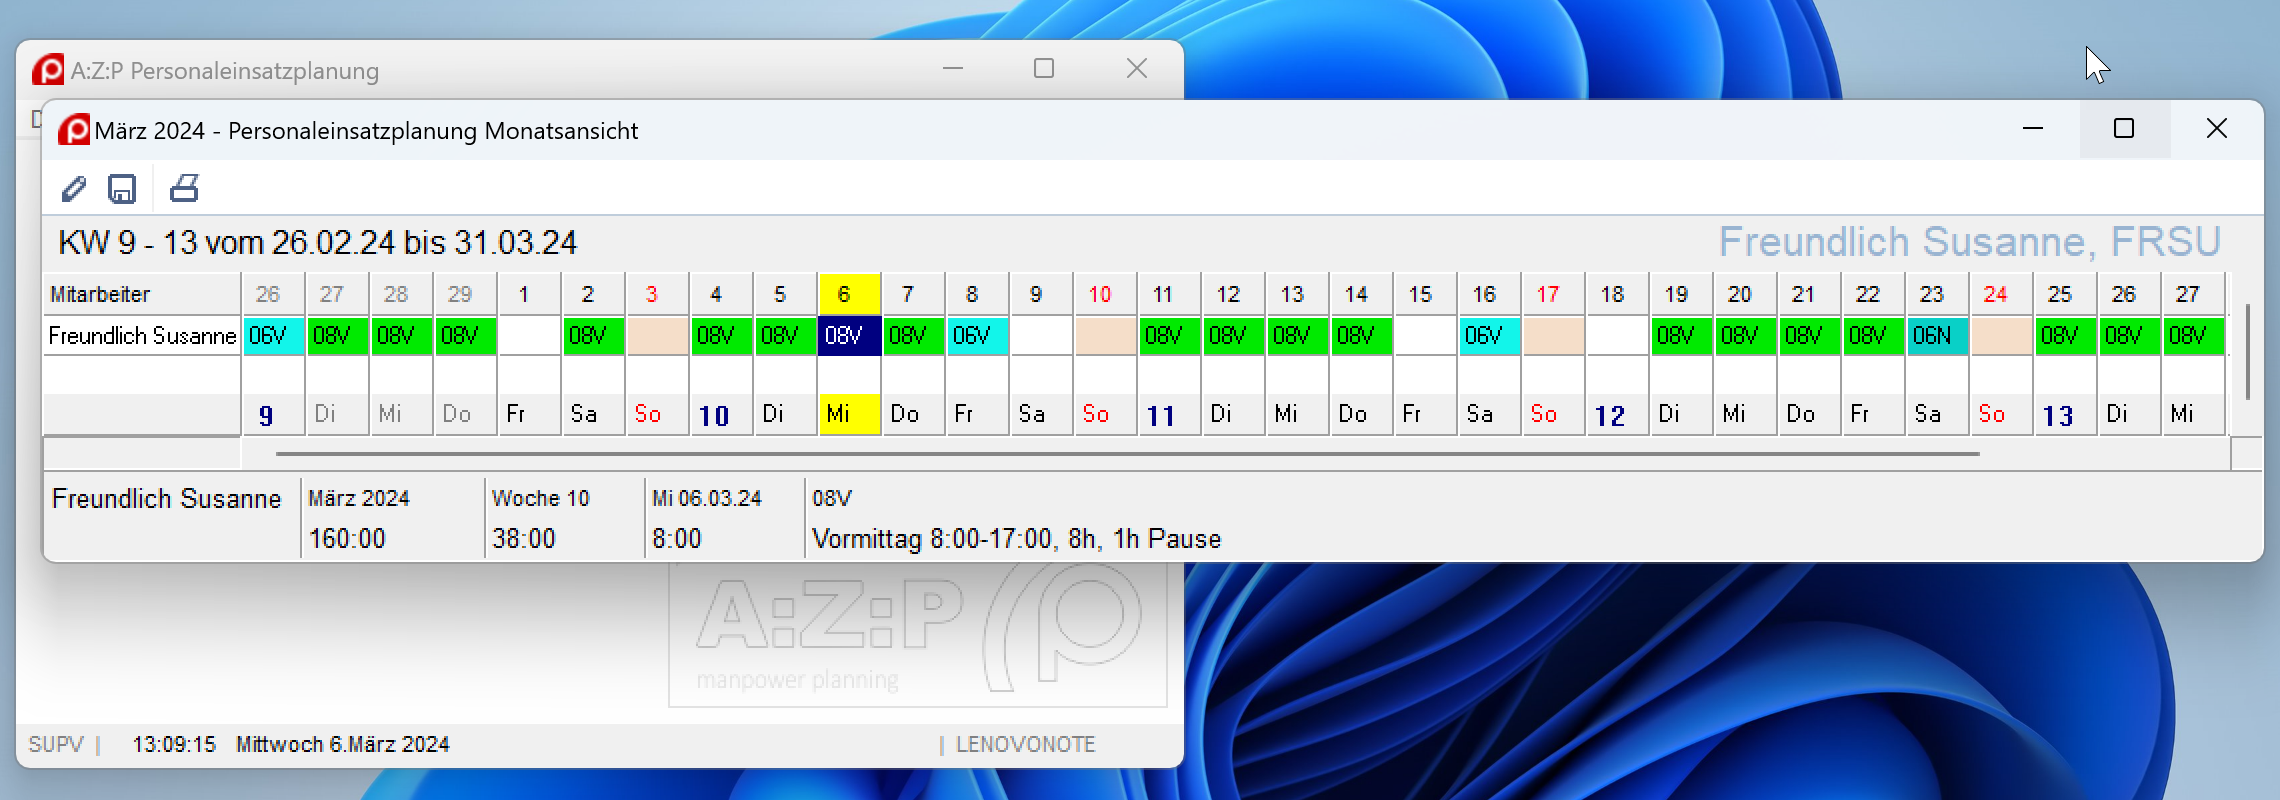Minimize the Monatsansicht window

click(x=2033, y=129)
